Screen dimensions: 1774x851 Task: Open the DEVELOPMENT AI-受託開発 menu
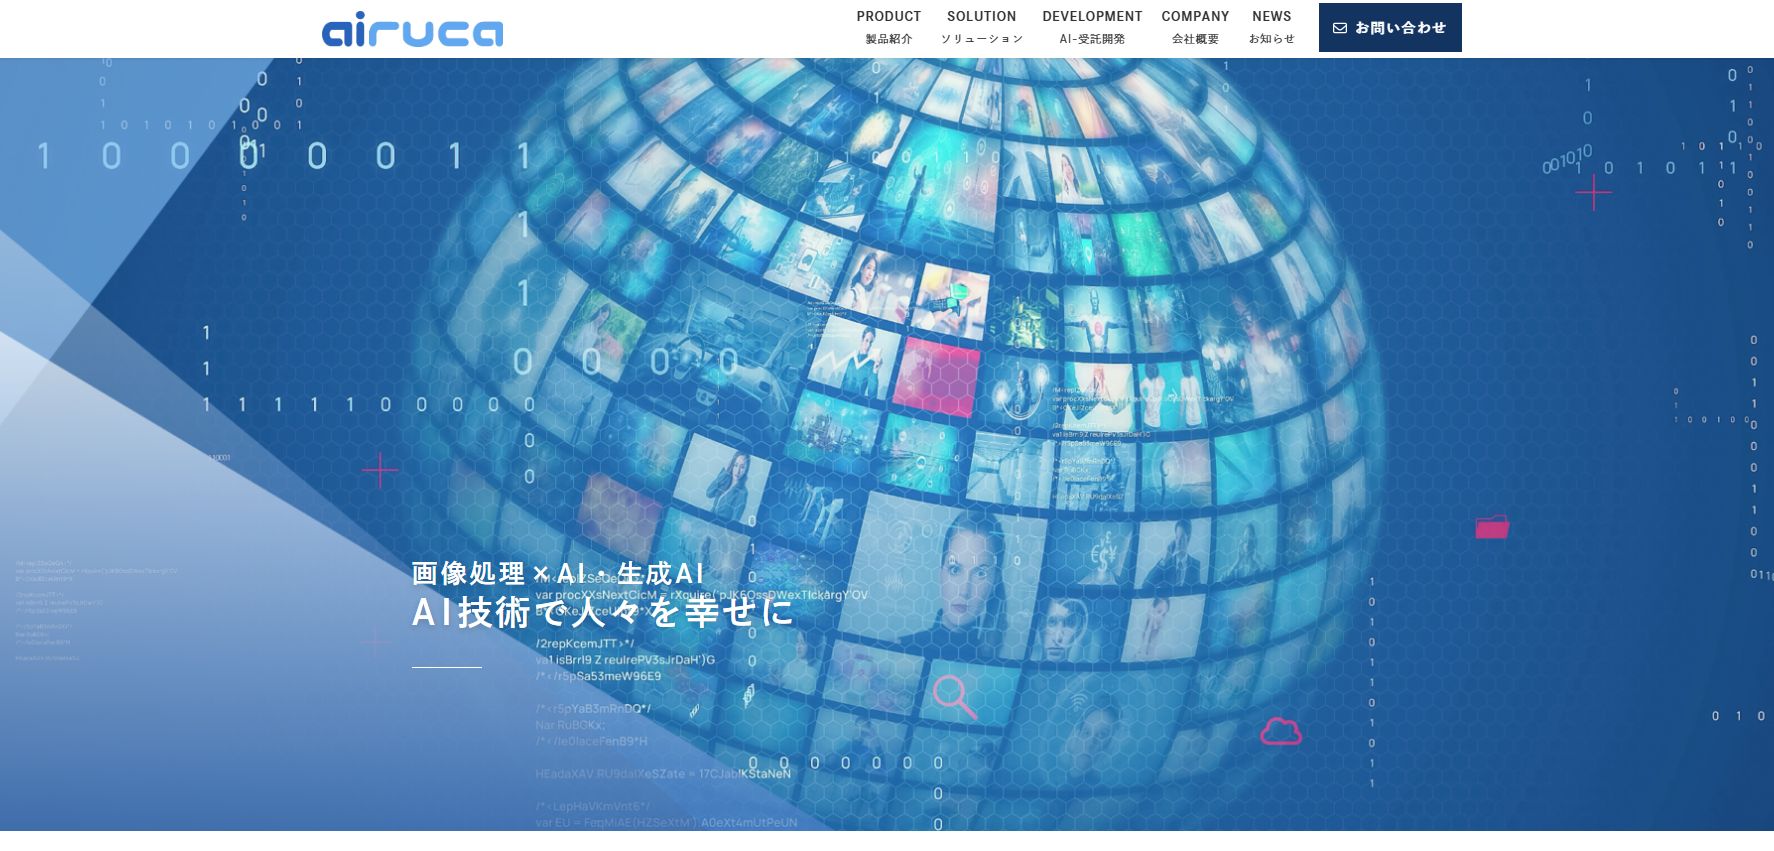click(1092, 27)
